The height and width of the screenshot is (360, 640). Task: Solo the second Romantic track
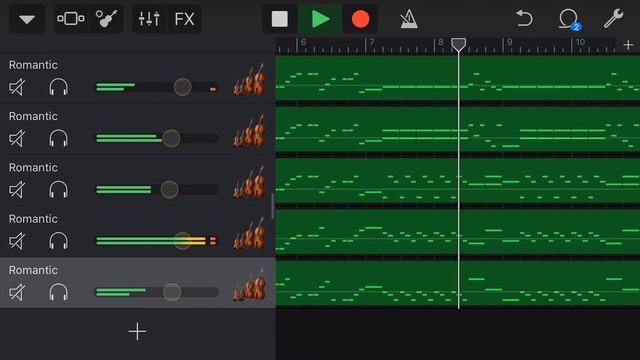(58, 138)
